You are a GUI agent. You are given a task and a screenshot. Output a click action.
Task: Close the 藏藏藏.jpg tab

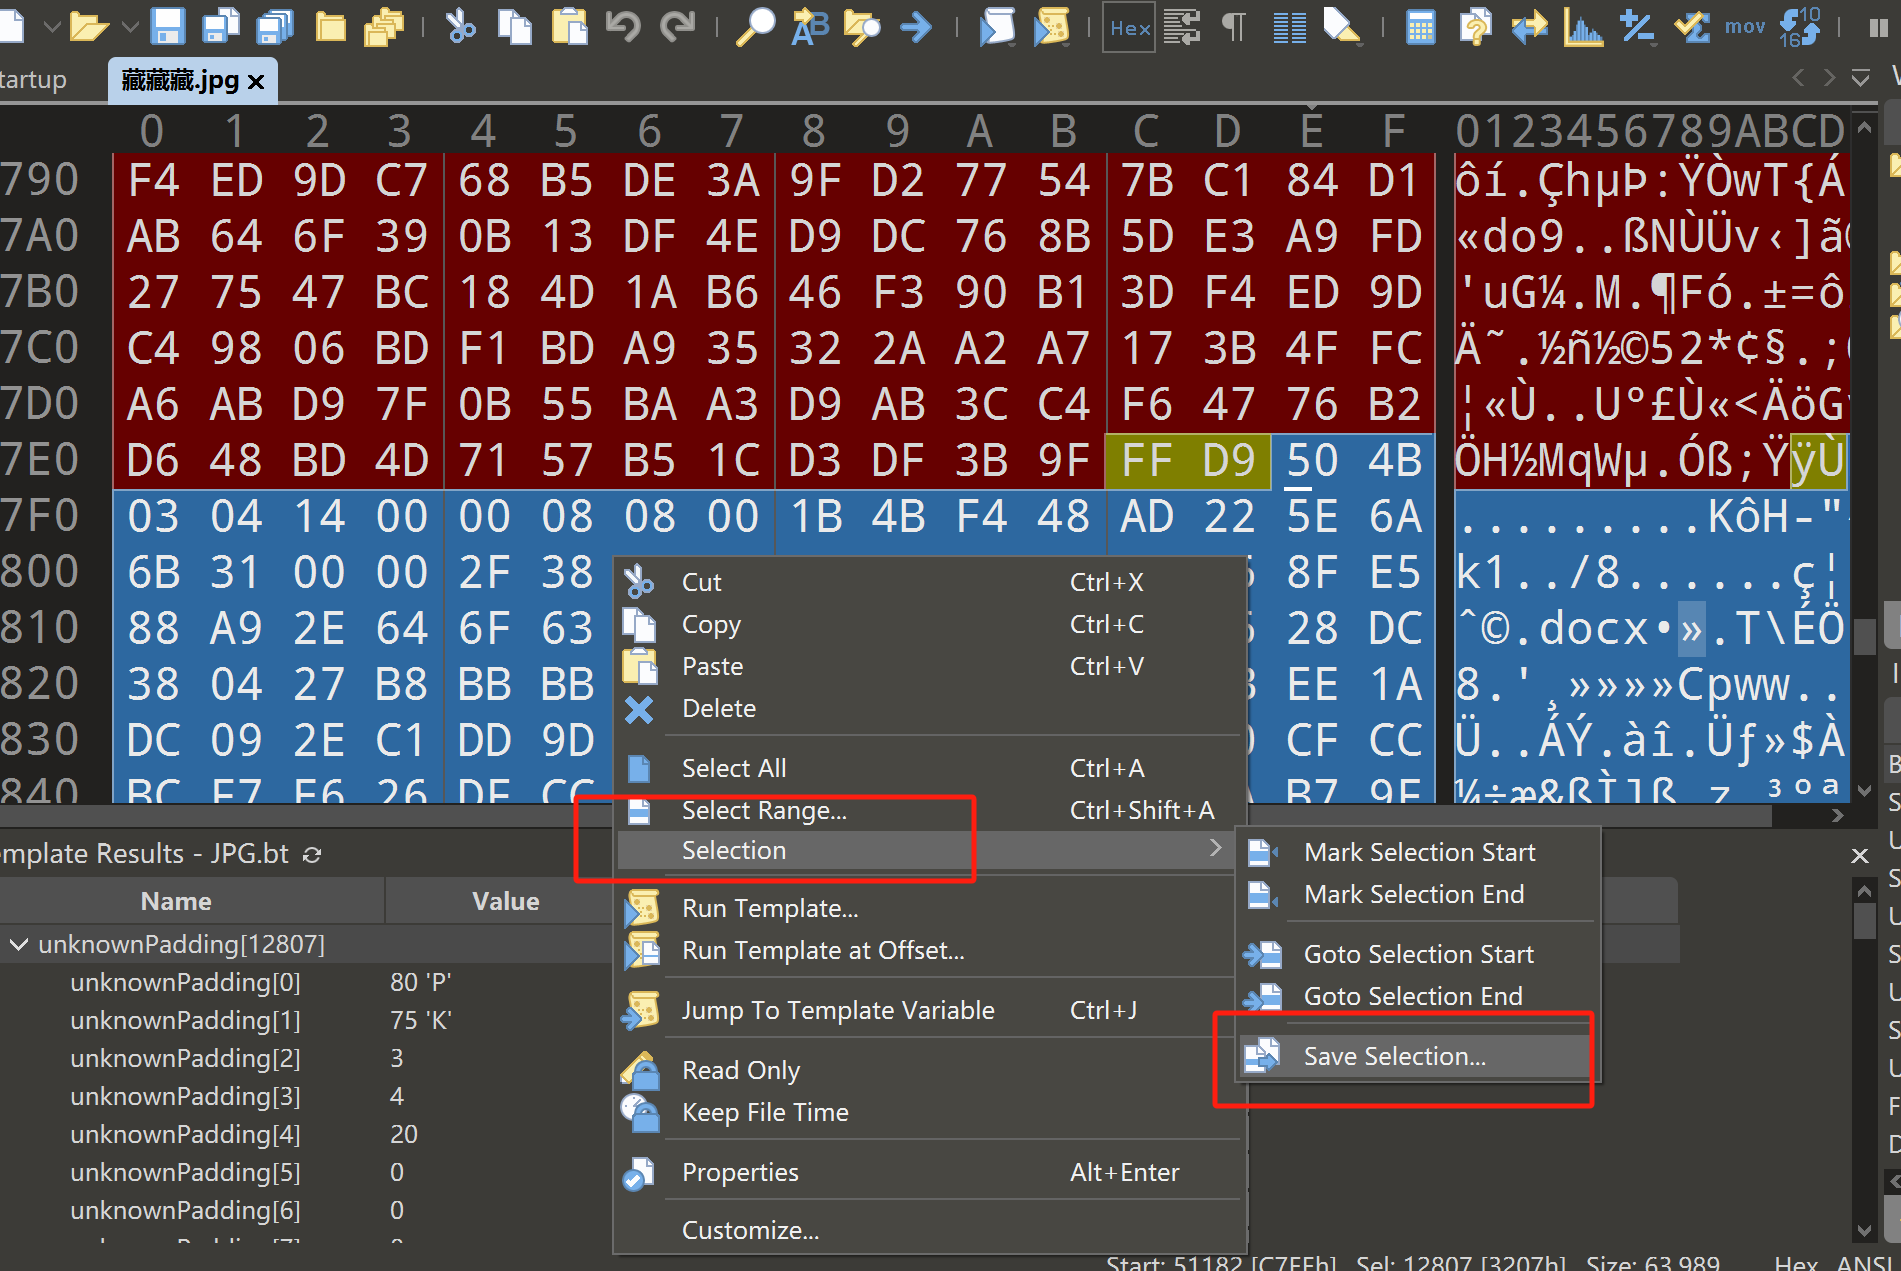[256, 82]
